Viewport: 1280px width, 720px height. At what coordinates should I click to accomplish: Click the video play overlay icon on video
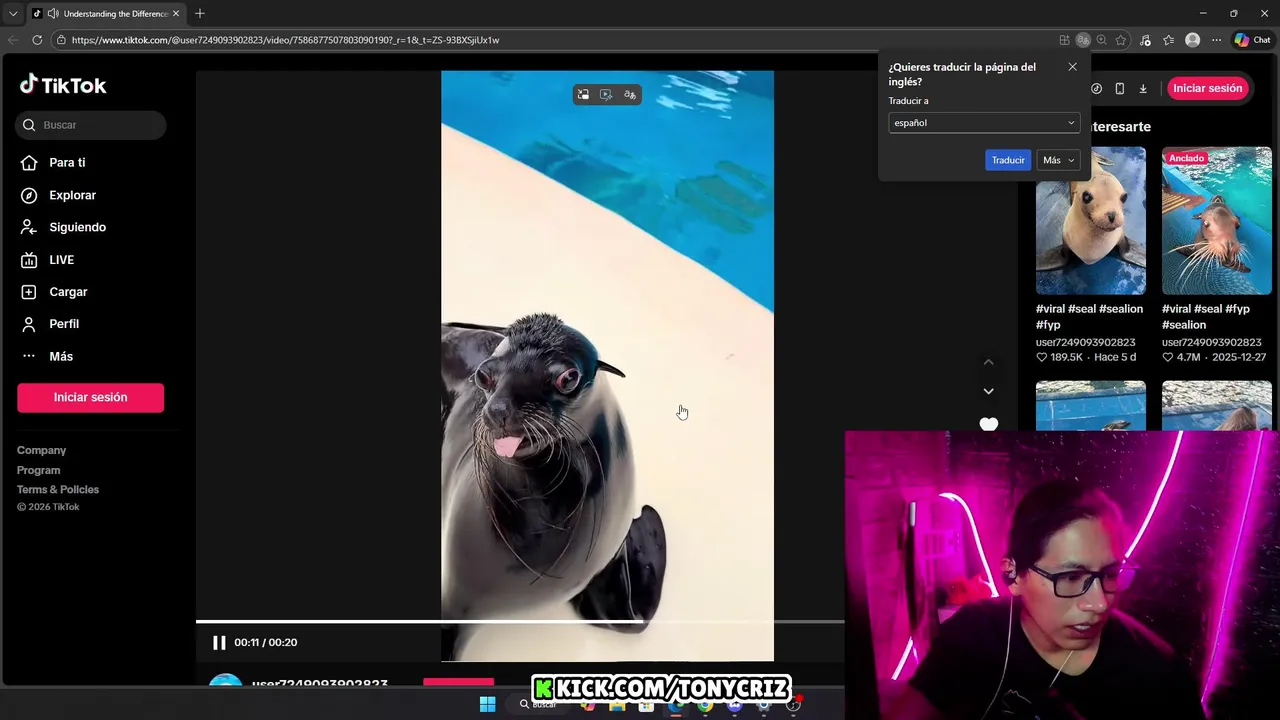(606, 94)
